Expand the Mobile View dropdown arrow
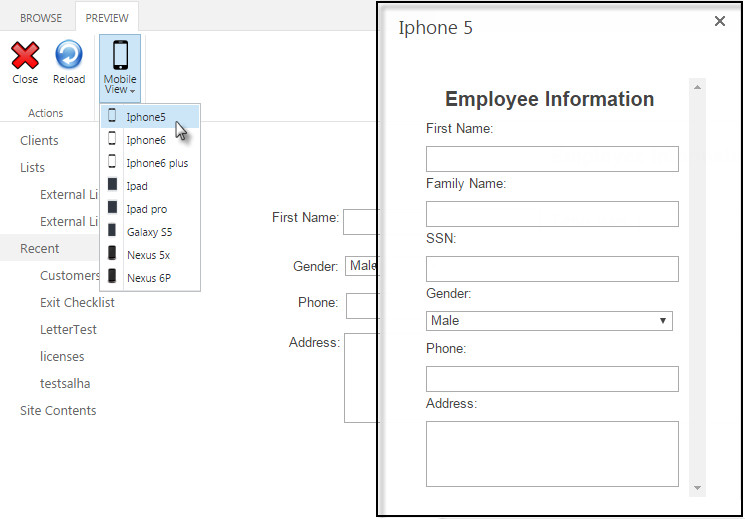The height and width of the screenshot is (519, 745). tap(132, 91)
